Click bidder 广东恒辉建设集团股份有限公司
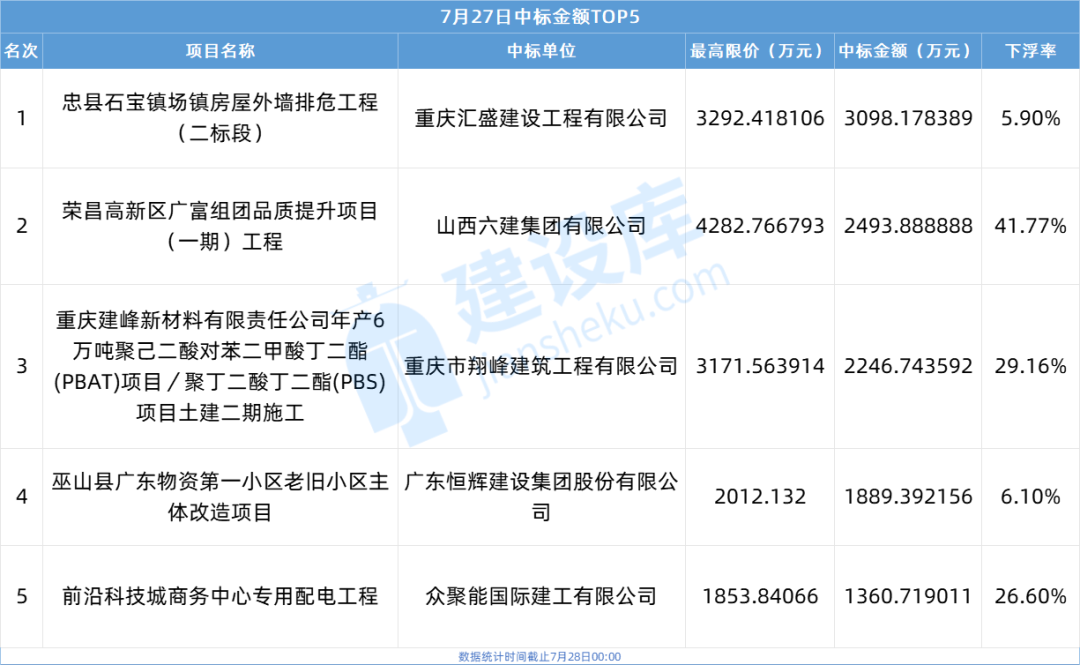1080x665 pixels. (541, 497)
